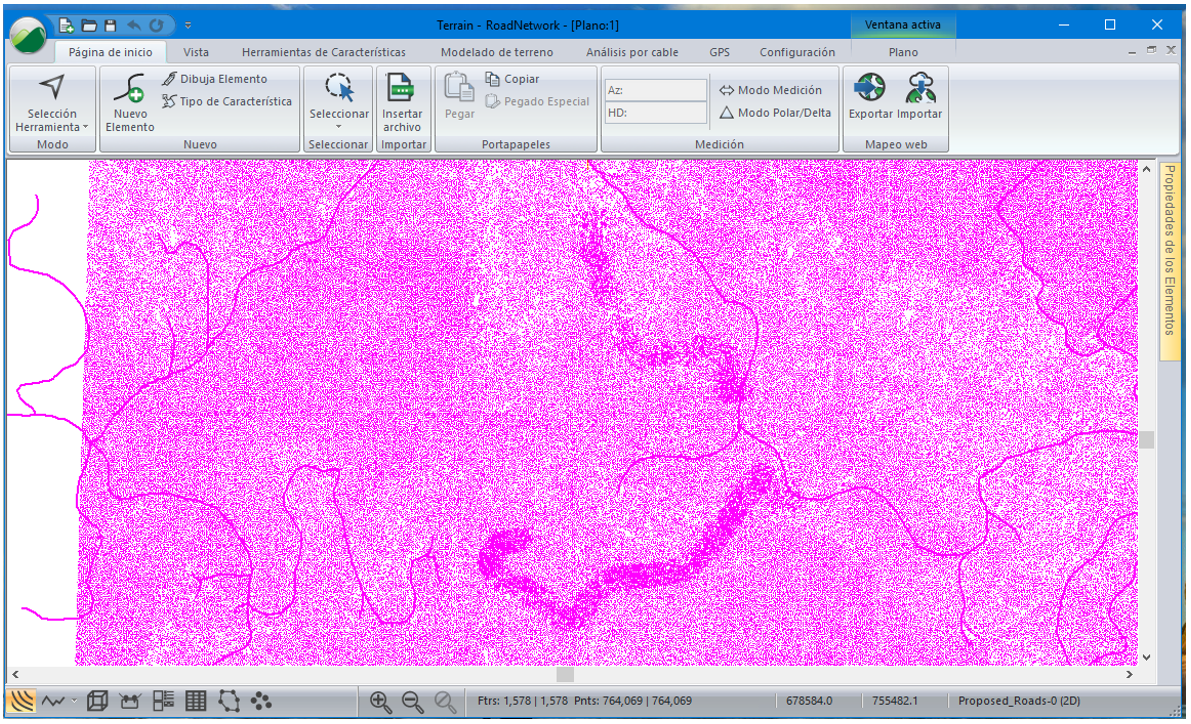Enable Modo Medición
1191x724 pixels.
click(770, 90)
